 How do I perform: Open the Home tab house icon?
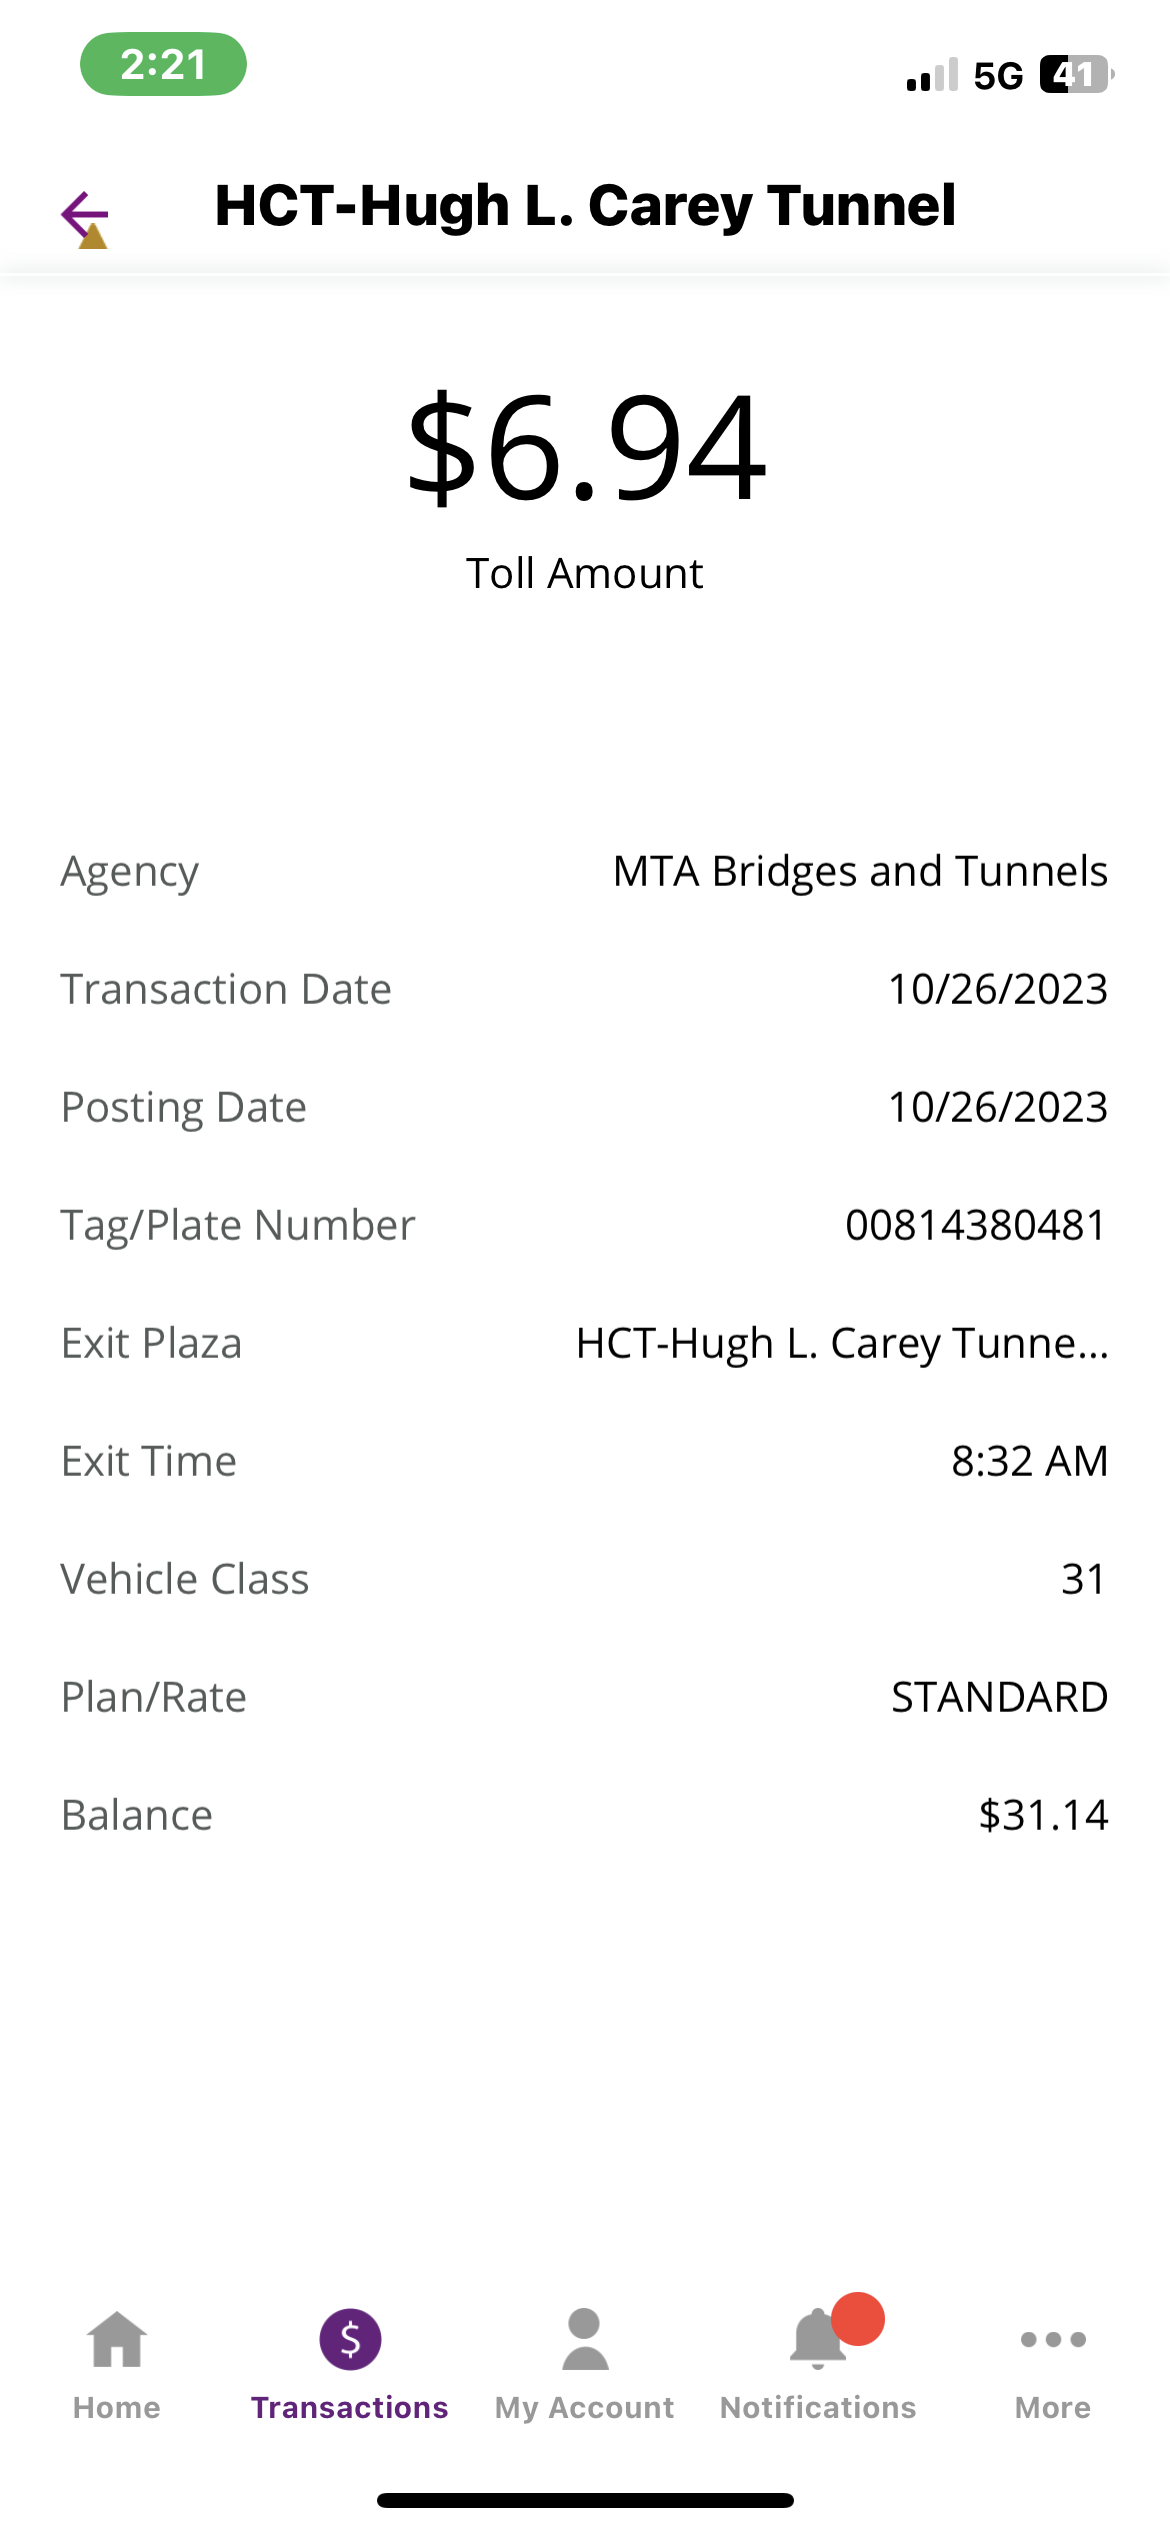click(x=117, y=2340)
